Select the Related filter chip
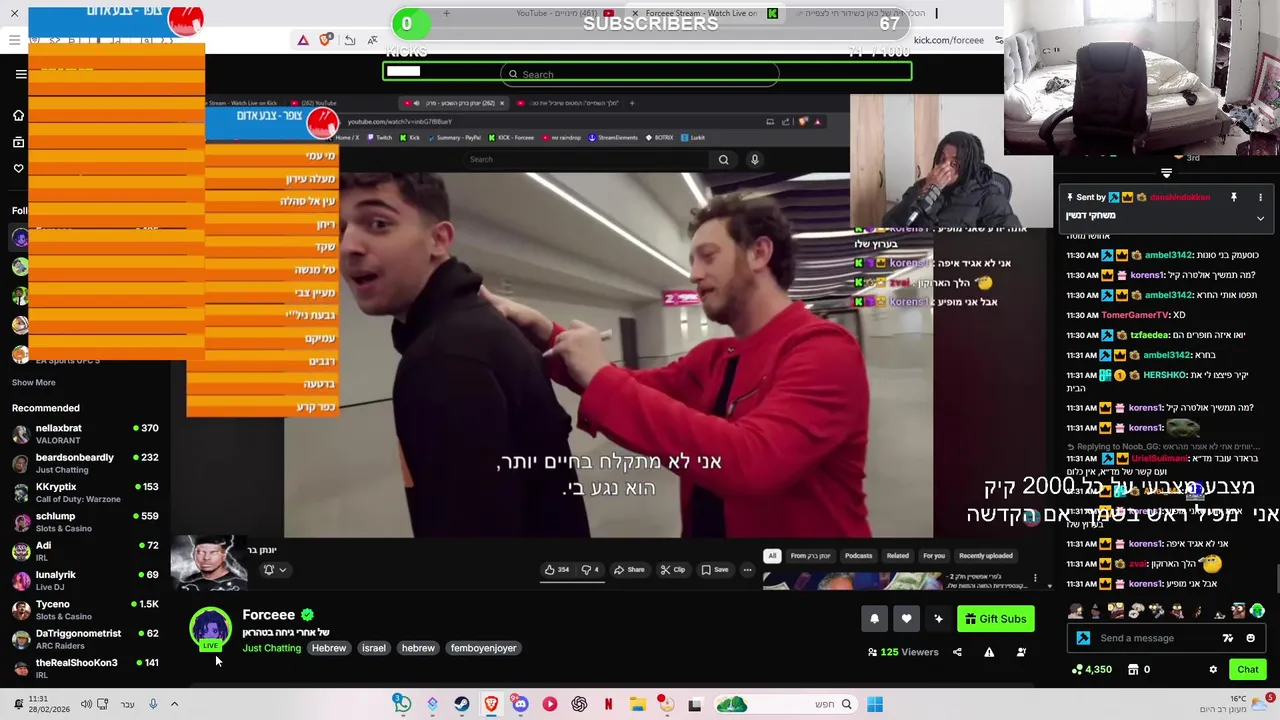1280x720 pixels. coord(897,556)
